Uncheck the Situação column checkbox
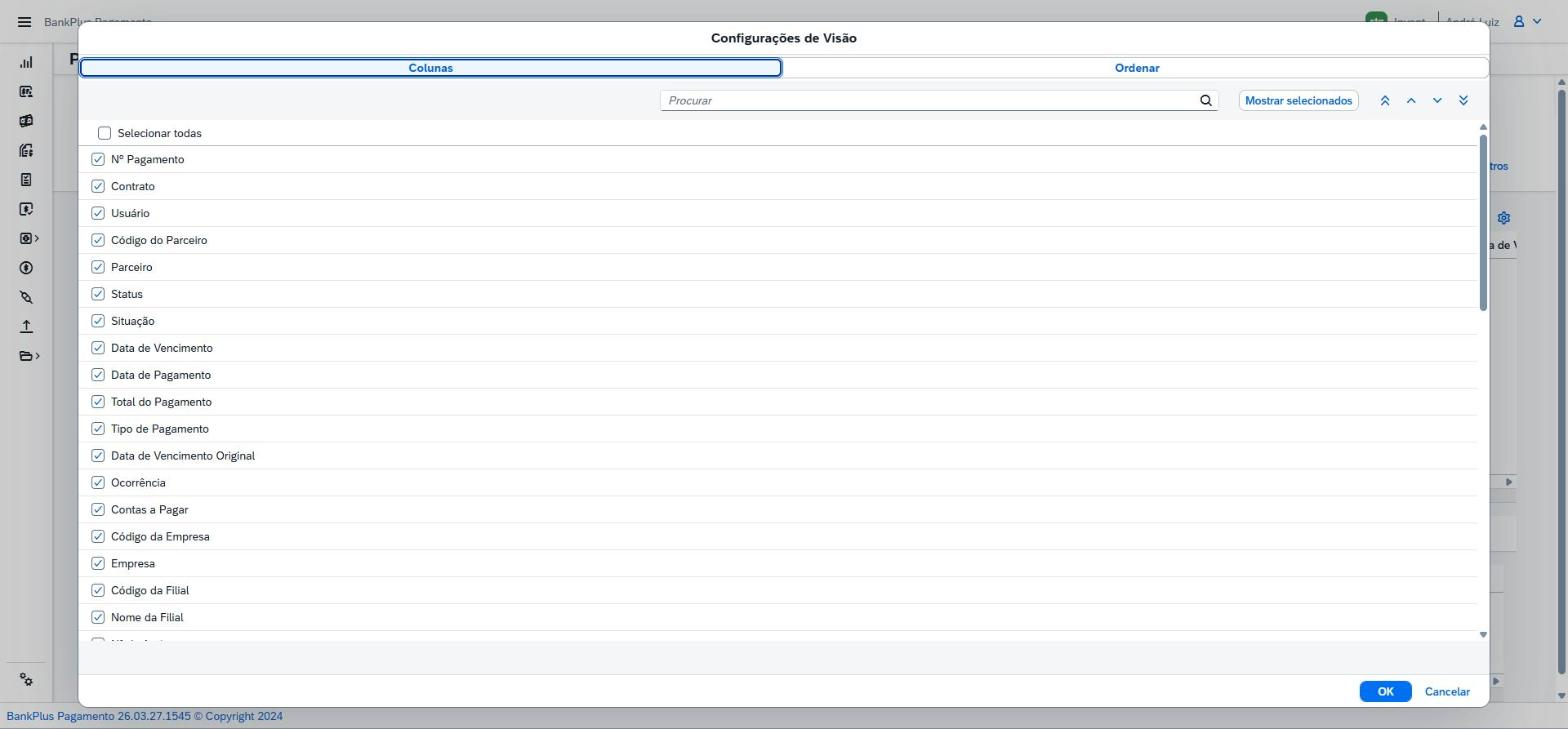1568x729 pixels. tap(98, 321)
